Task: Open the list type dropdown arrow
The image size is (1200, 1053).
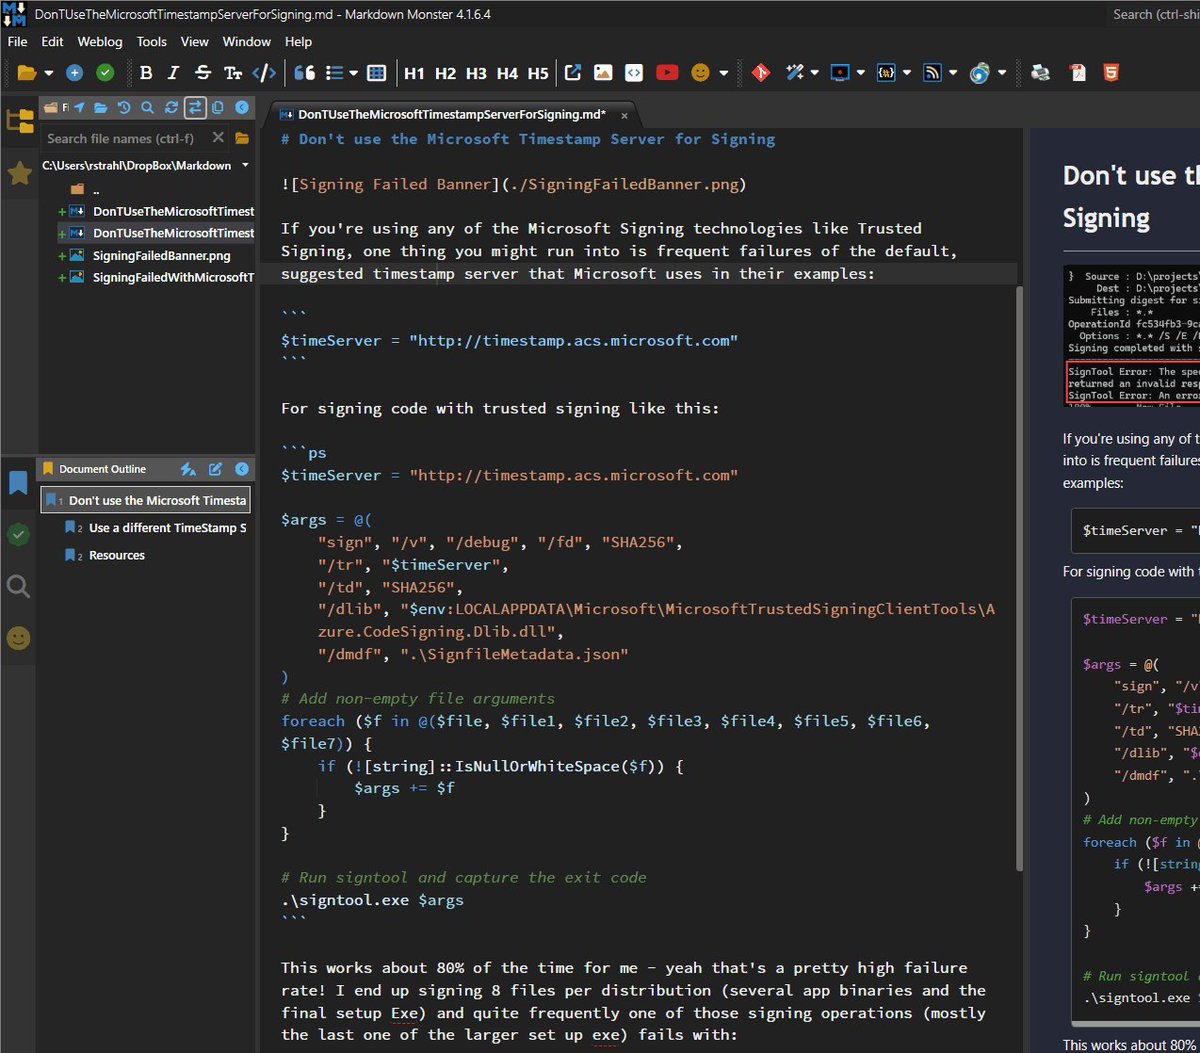Action: [354, 73]
